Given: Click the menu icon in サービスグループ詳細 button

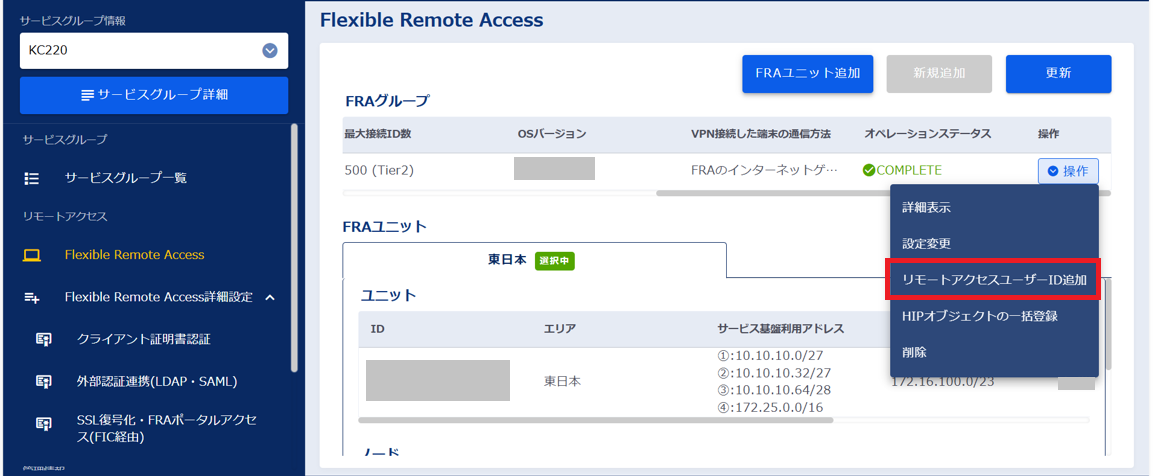Looking at the screenshot, I should click(88, 95).
